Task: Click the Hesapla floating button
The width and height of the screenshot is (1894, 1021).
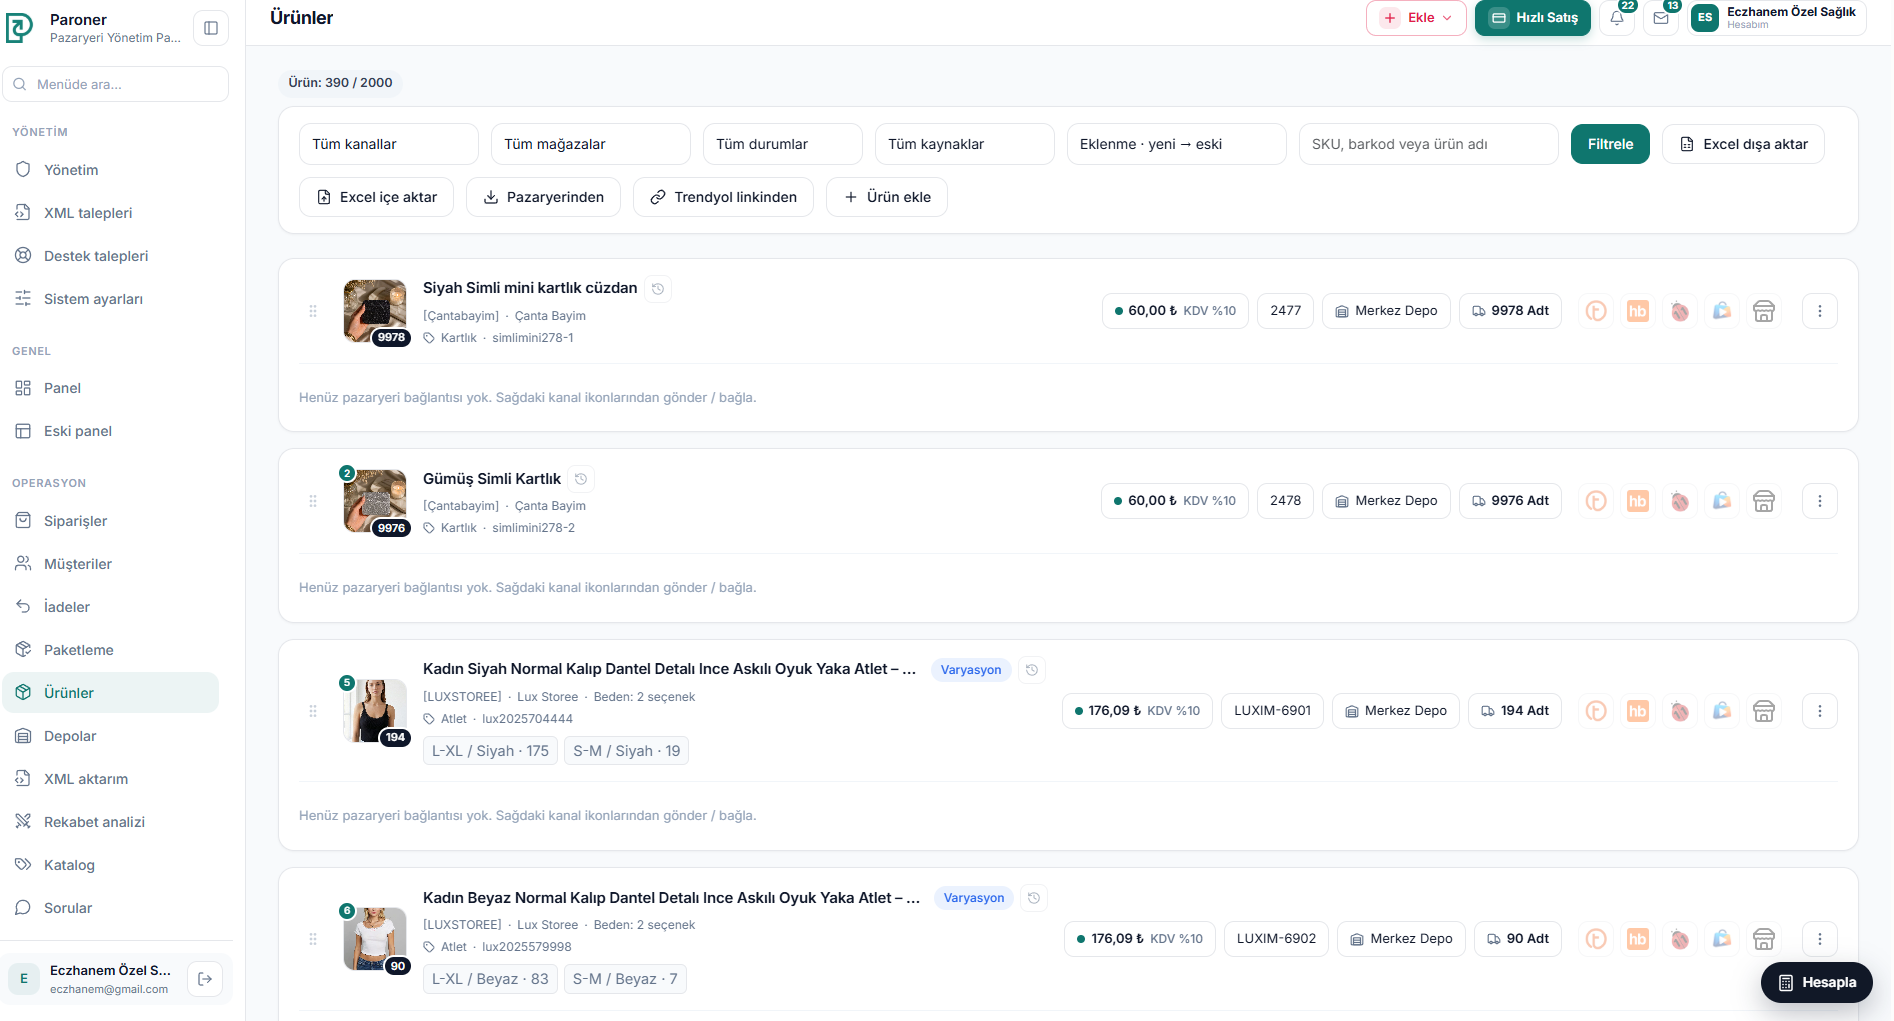Action: [x=1817, y=983]
